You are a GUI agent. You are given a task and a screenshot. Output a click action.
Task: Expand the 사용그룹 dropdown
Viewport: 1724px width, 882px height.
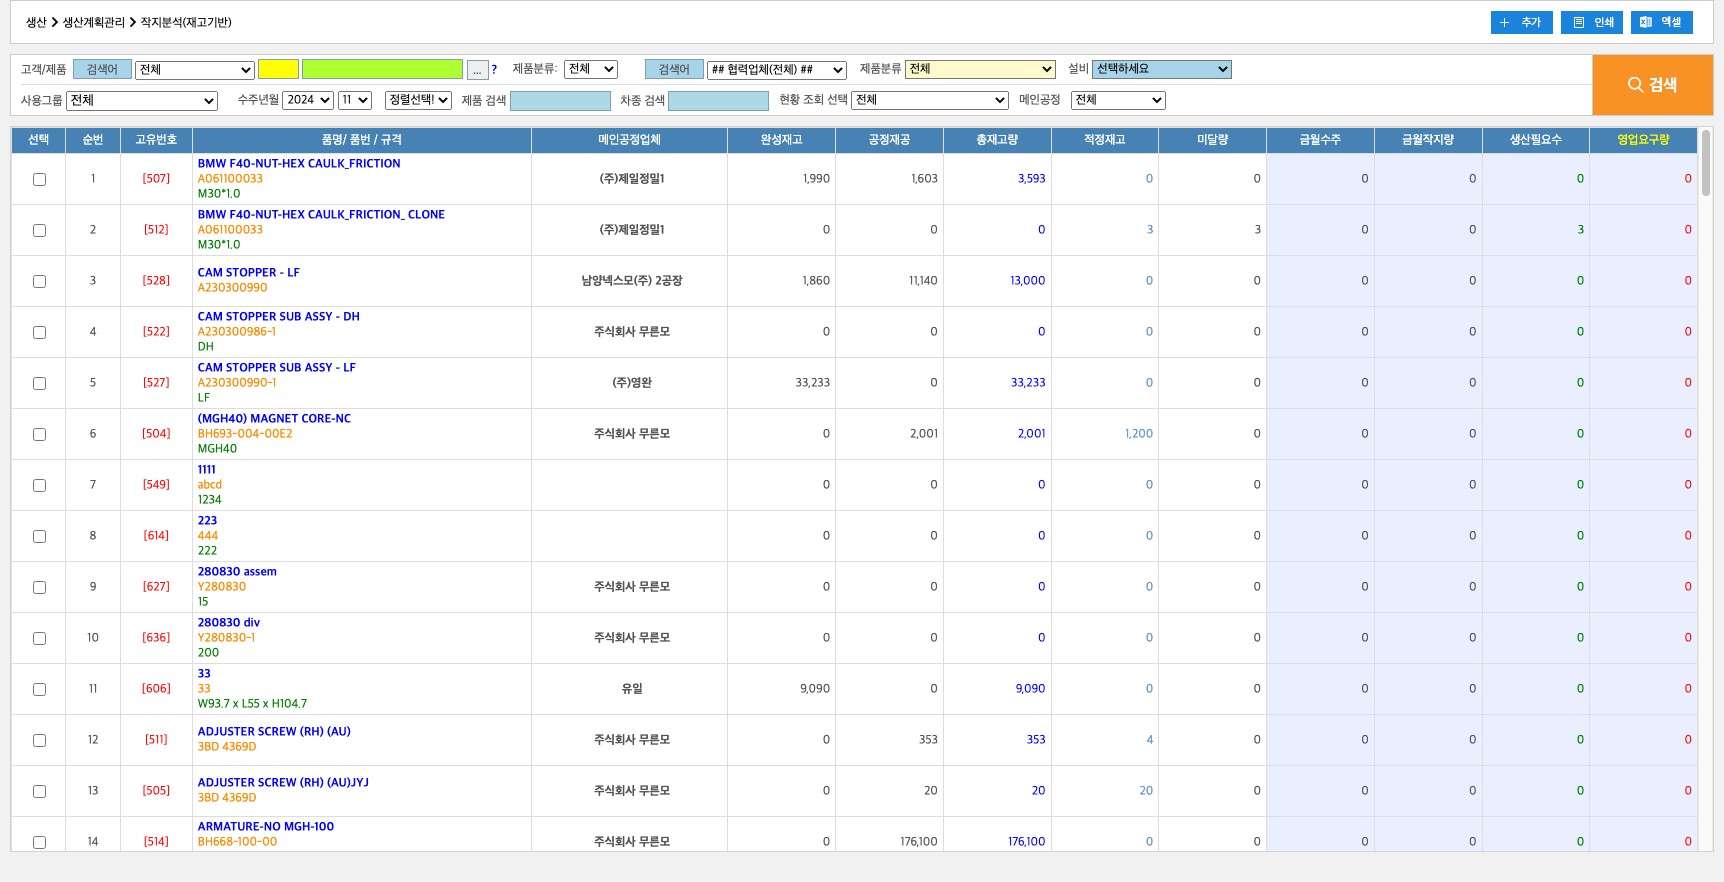pos(141,100)
